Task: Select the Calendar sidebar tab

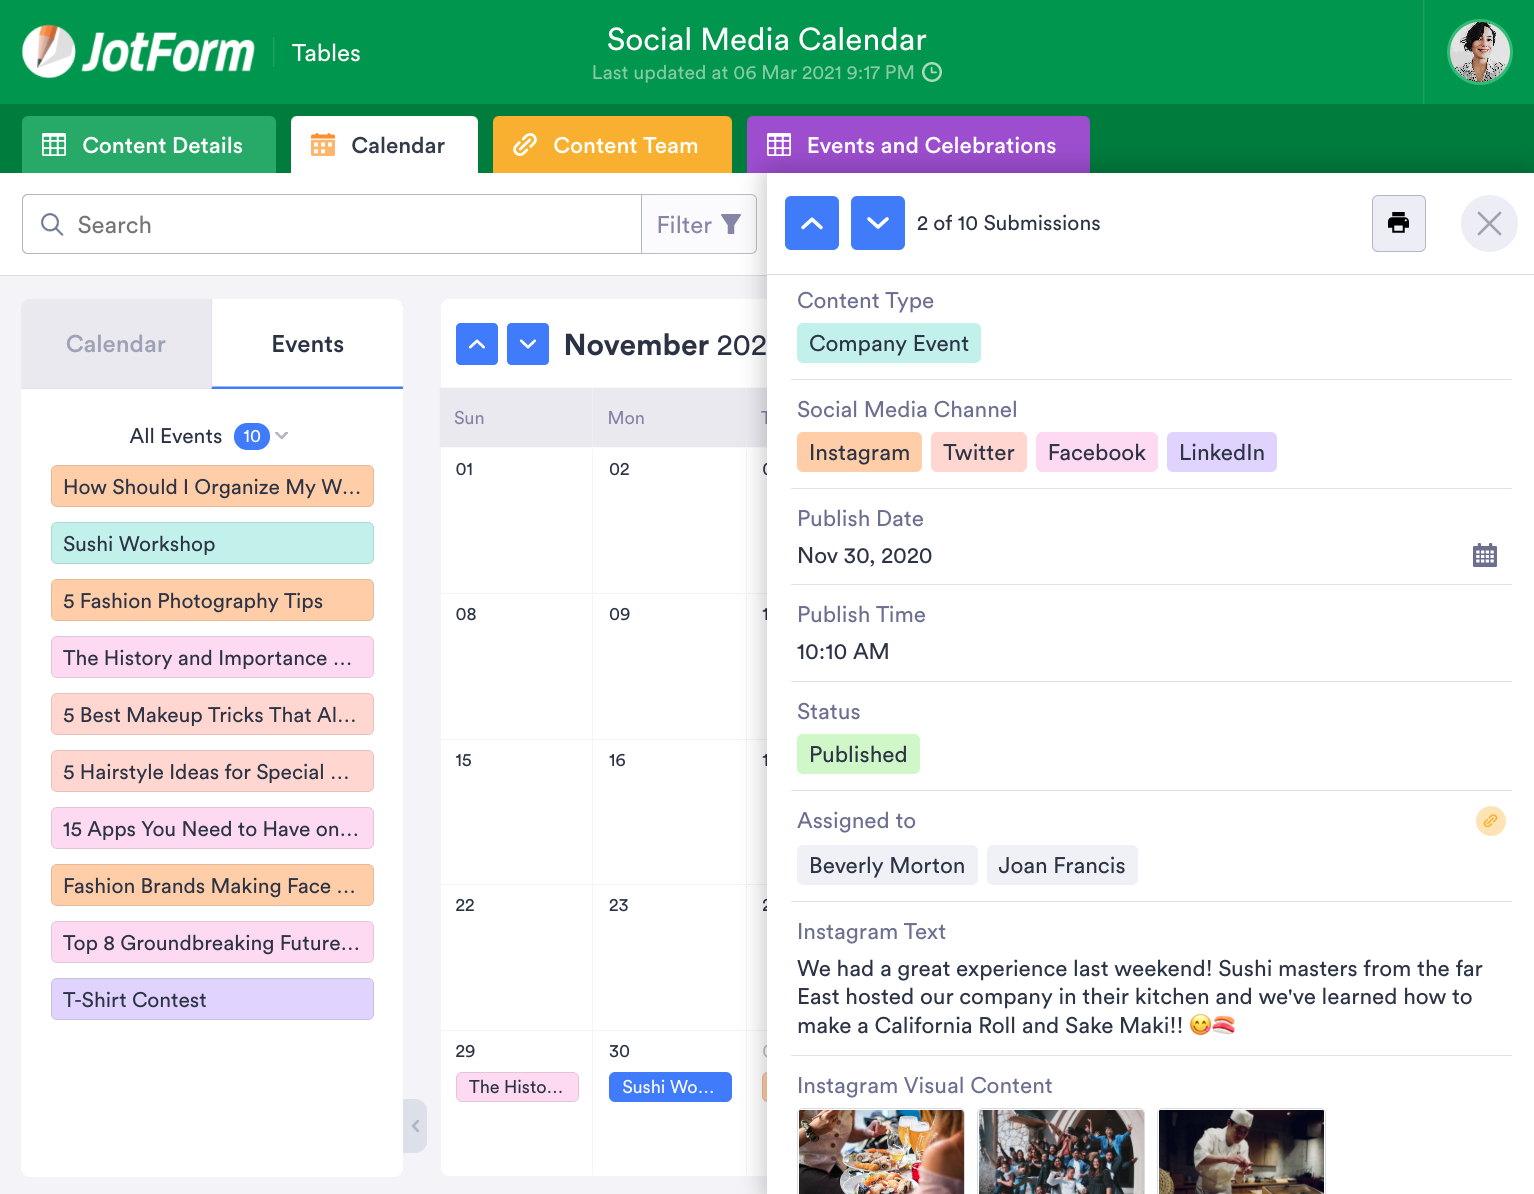Action: click(115, 344)
